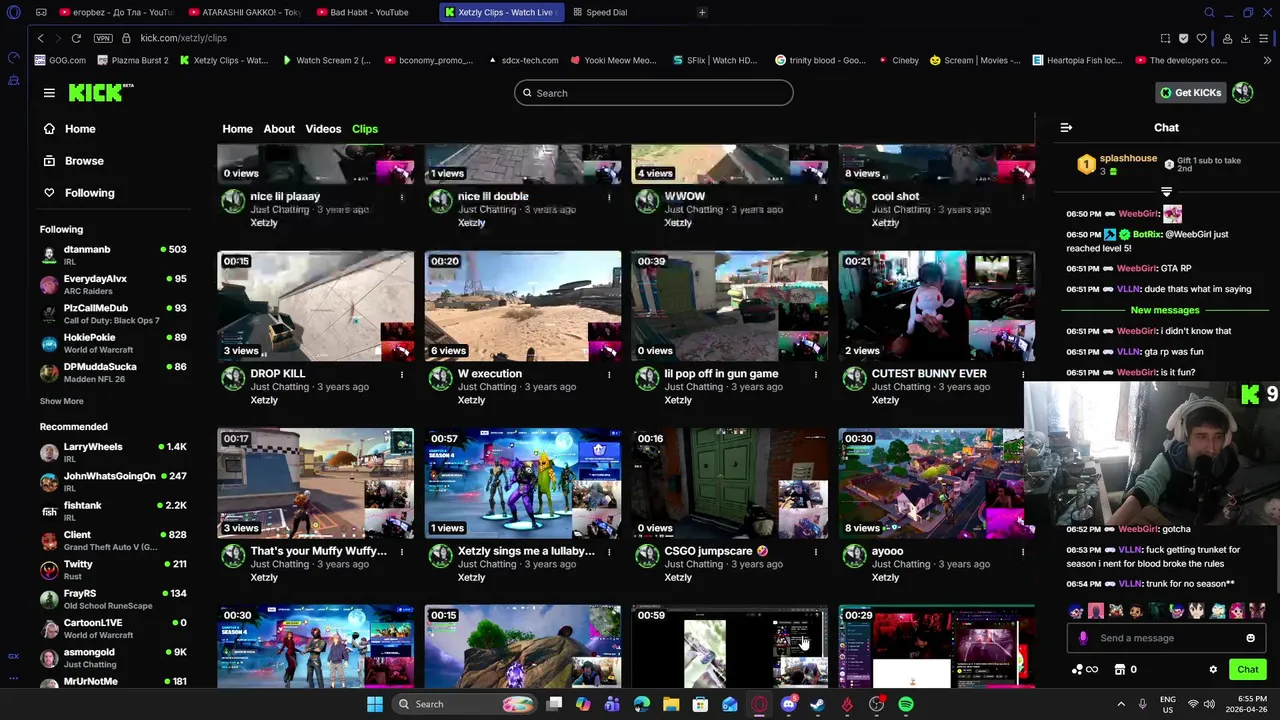Open splashhouse gifter in chat leaderboard
The image size is (1280, 720).
1128,158
